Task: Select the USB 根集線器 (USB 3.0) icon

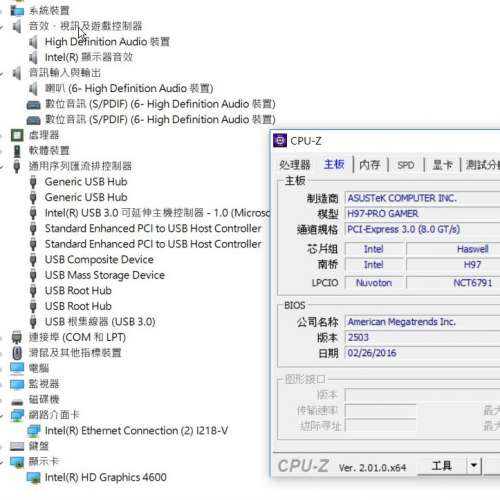Action: click(x=33, y=322)
